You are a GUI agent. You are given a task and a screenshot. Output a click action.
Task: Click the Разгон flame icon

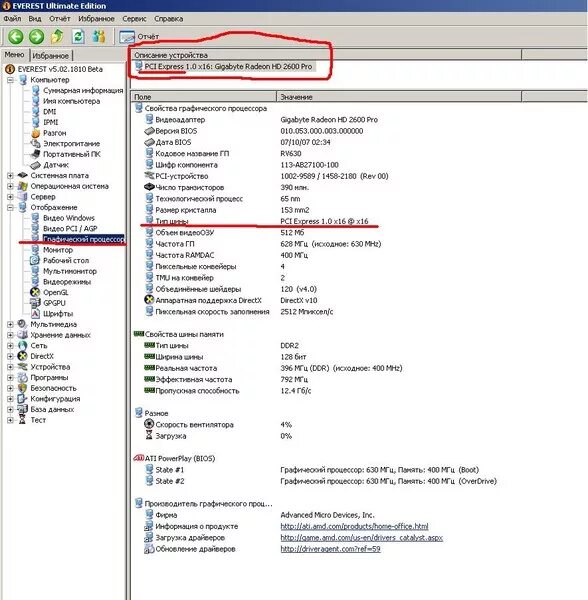click(35, 133)
